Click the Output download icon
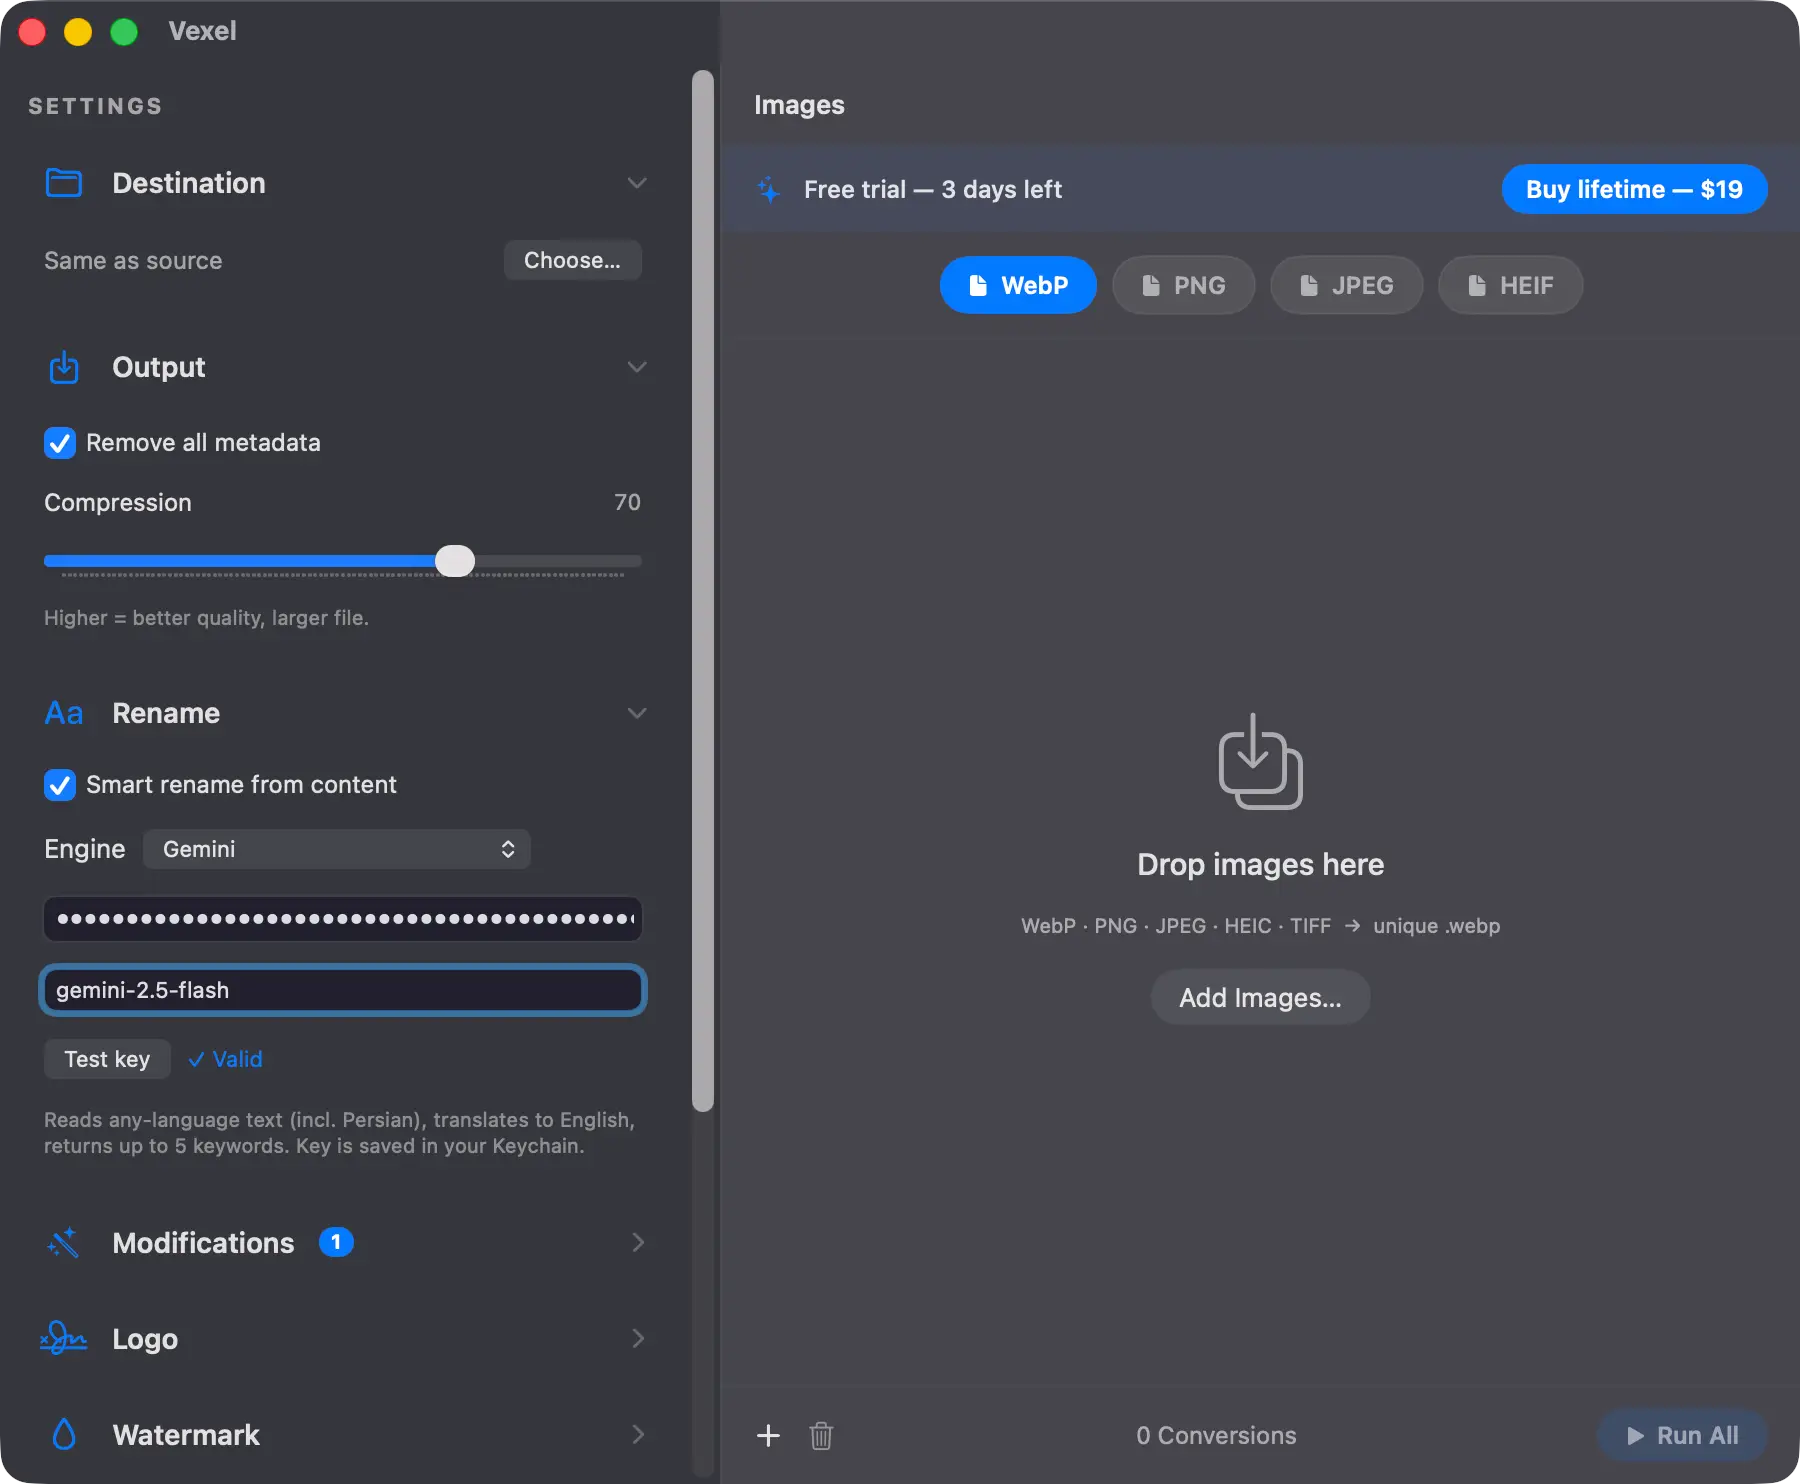Image resolution: width=1800 pixels, height=1484 pixels. tap(64, 367)
